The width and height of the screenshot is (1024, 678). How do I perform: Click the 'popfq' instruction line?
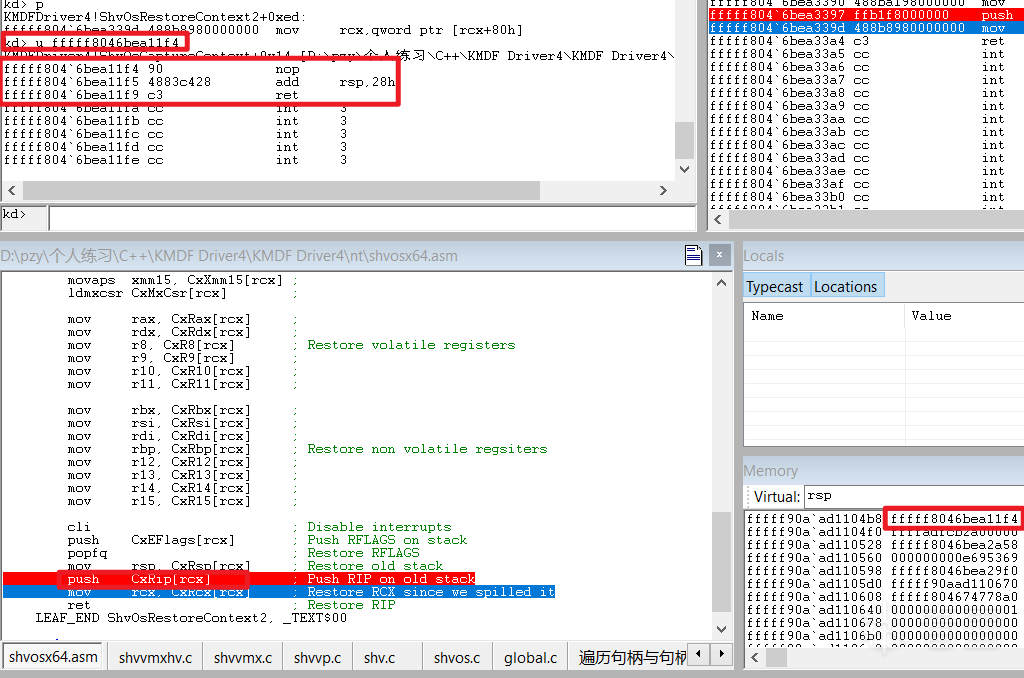click(x=243, y=553)
